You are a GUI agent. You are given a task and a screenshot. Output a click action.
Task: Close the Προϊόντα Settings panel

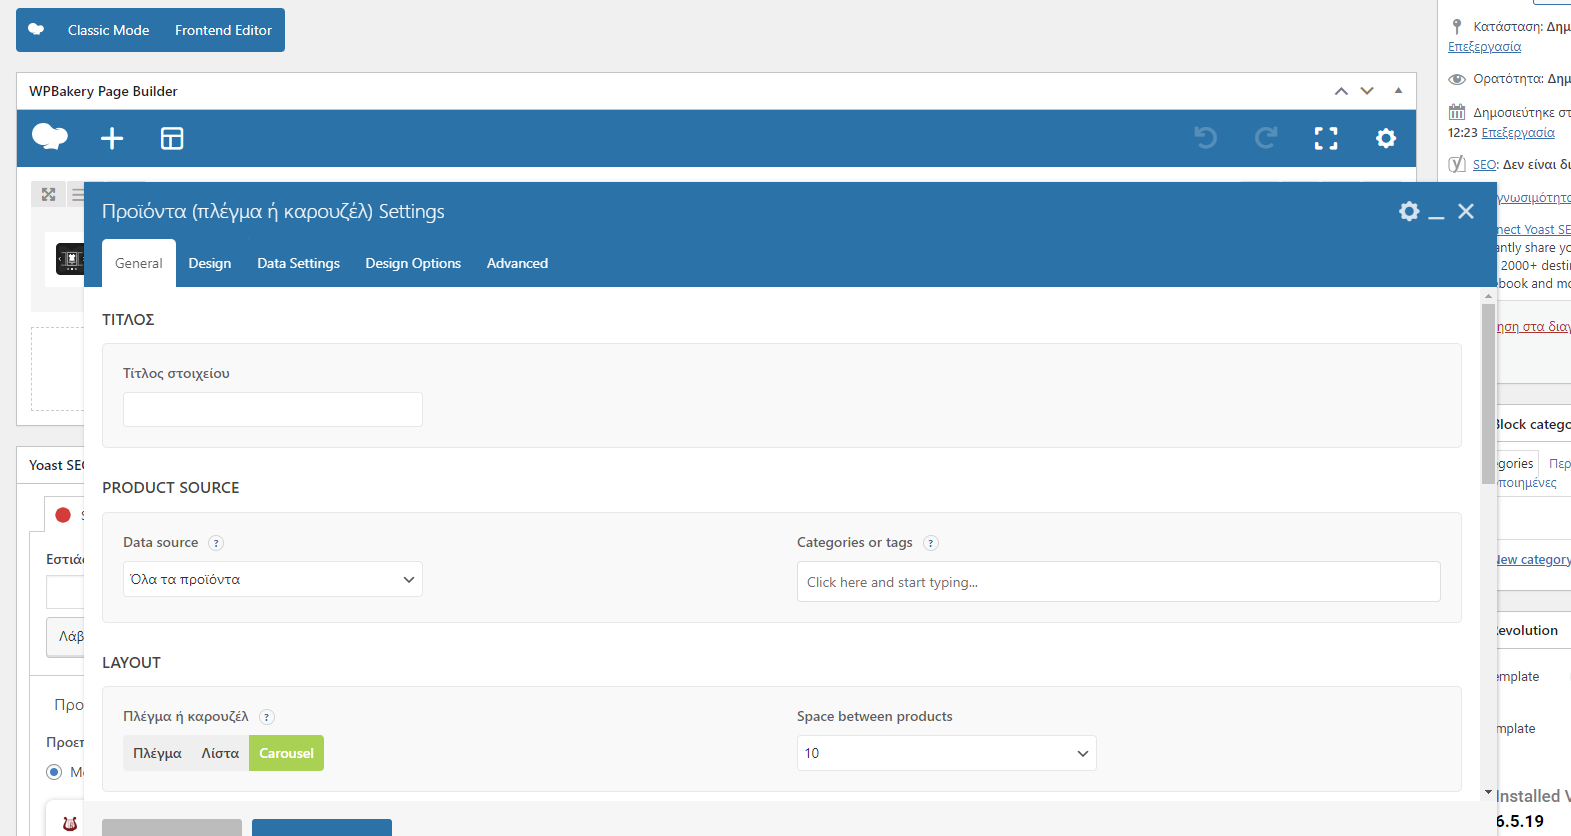pos(1466,211)
